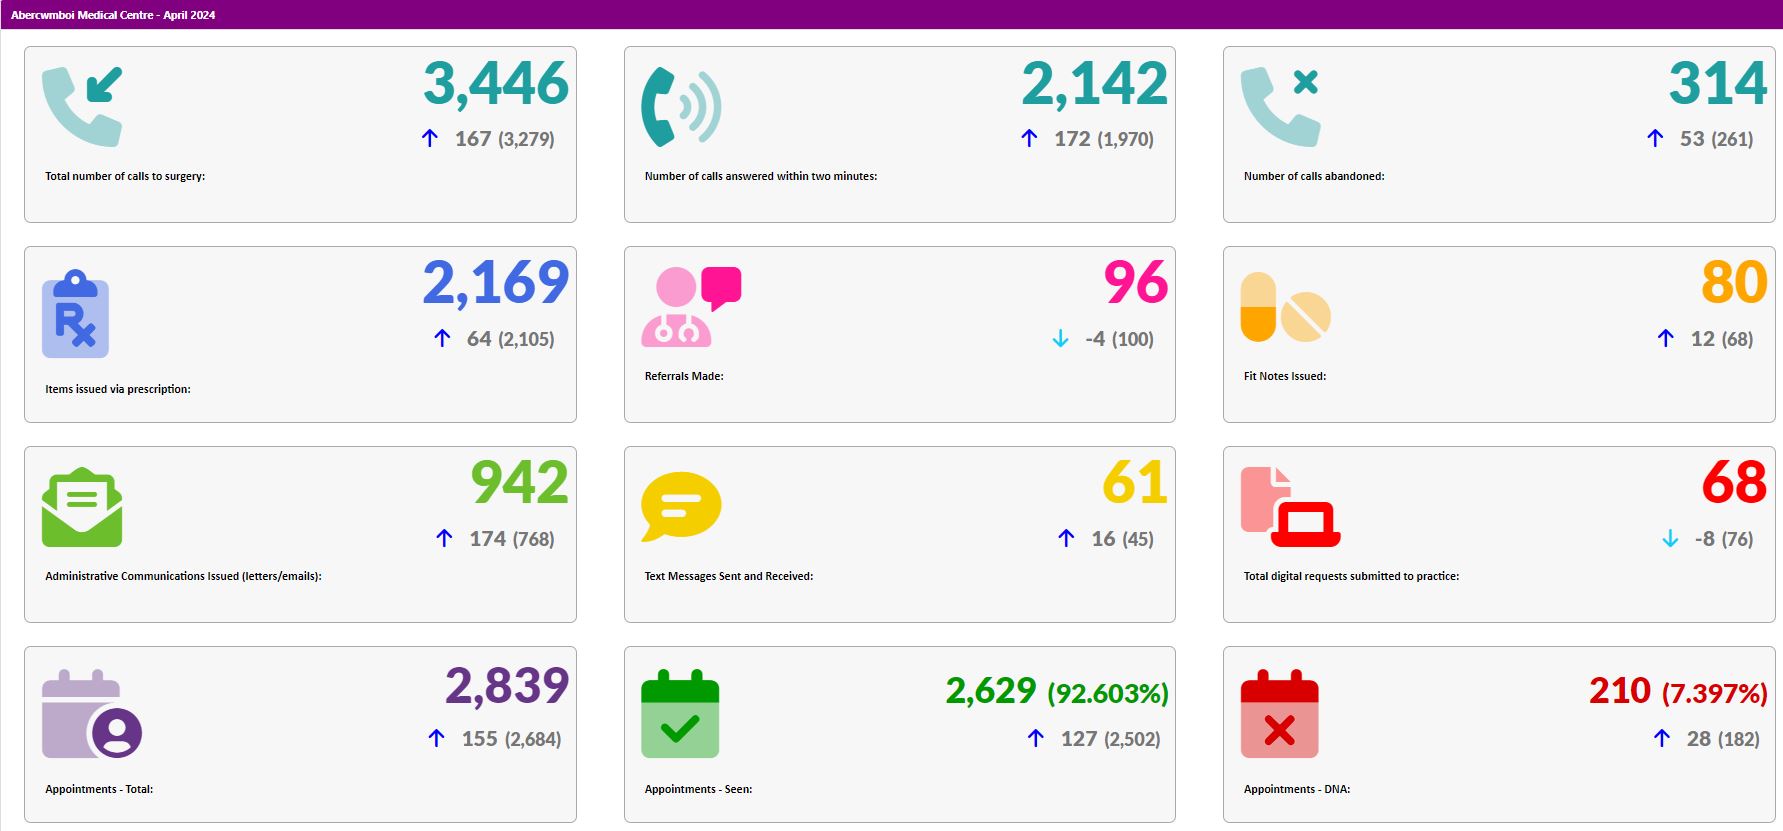Click the referrals made value 96
Screen dimensions: 1783x831
pyautogui.click(x=1136, y=283)
